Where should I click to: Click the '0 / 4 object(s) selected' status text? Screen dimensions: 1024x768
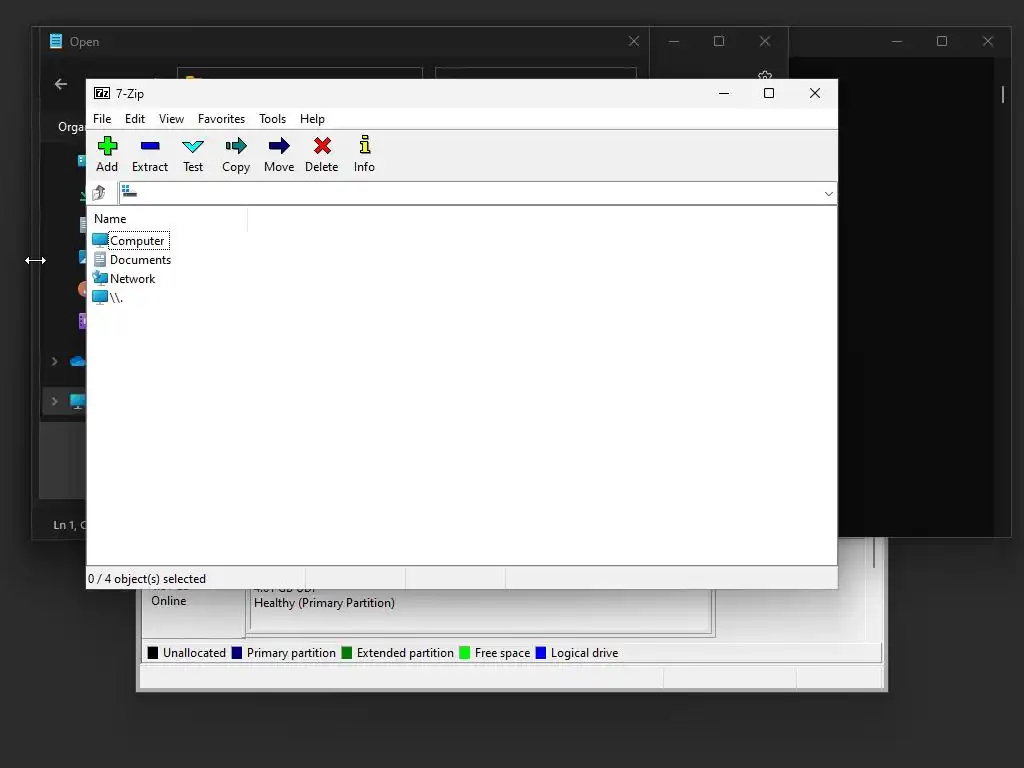coord(147,579)
